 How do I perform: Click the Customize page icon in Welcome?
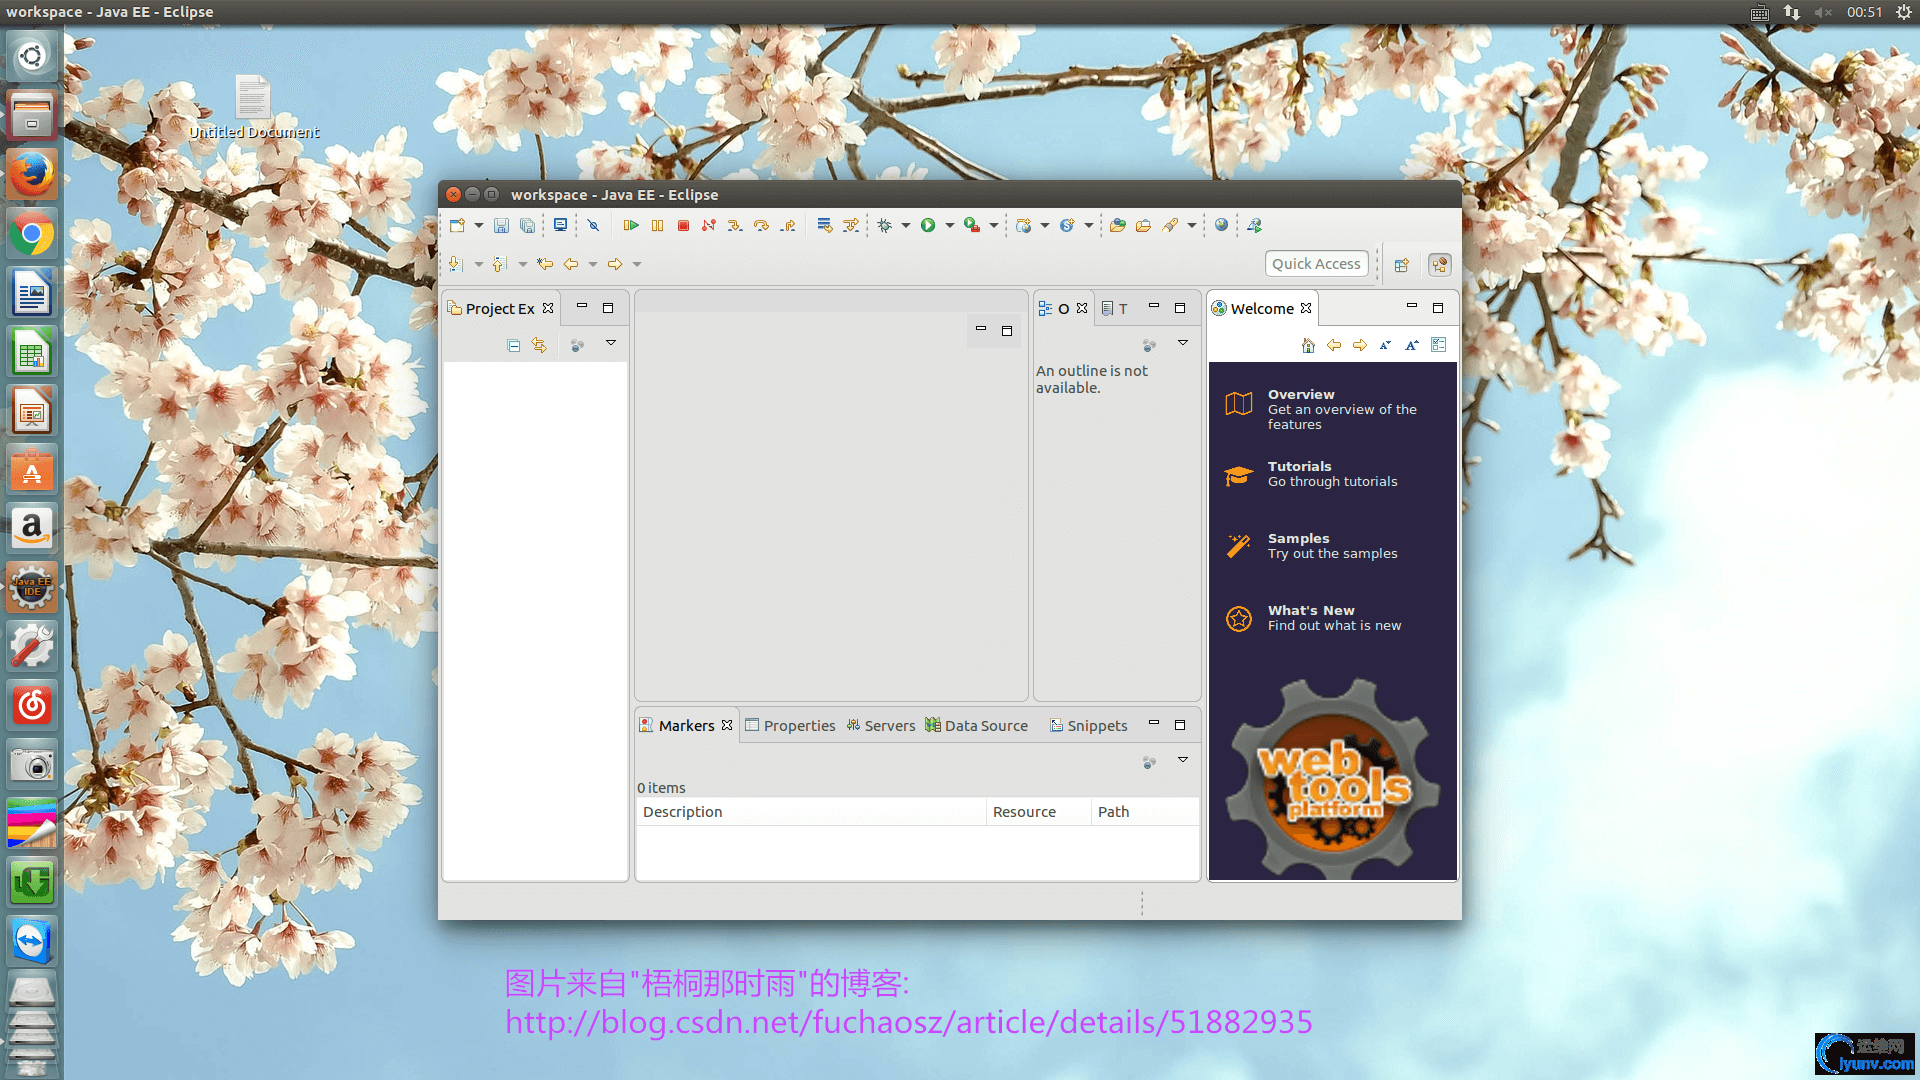coord(1439,345)
